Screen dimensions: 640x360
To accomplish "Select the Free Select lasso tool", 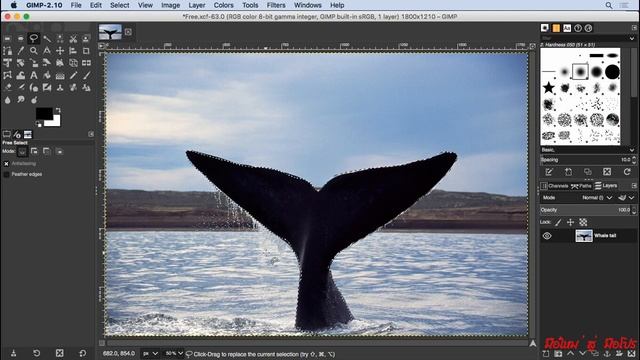I will coord(33,39).
